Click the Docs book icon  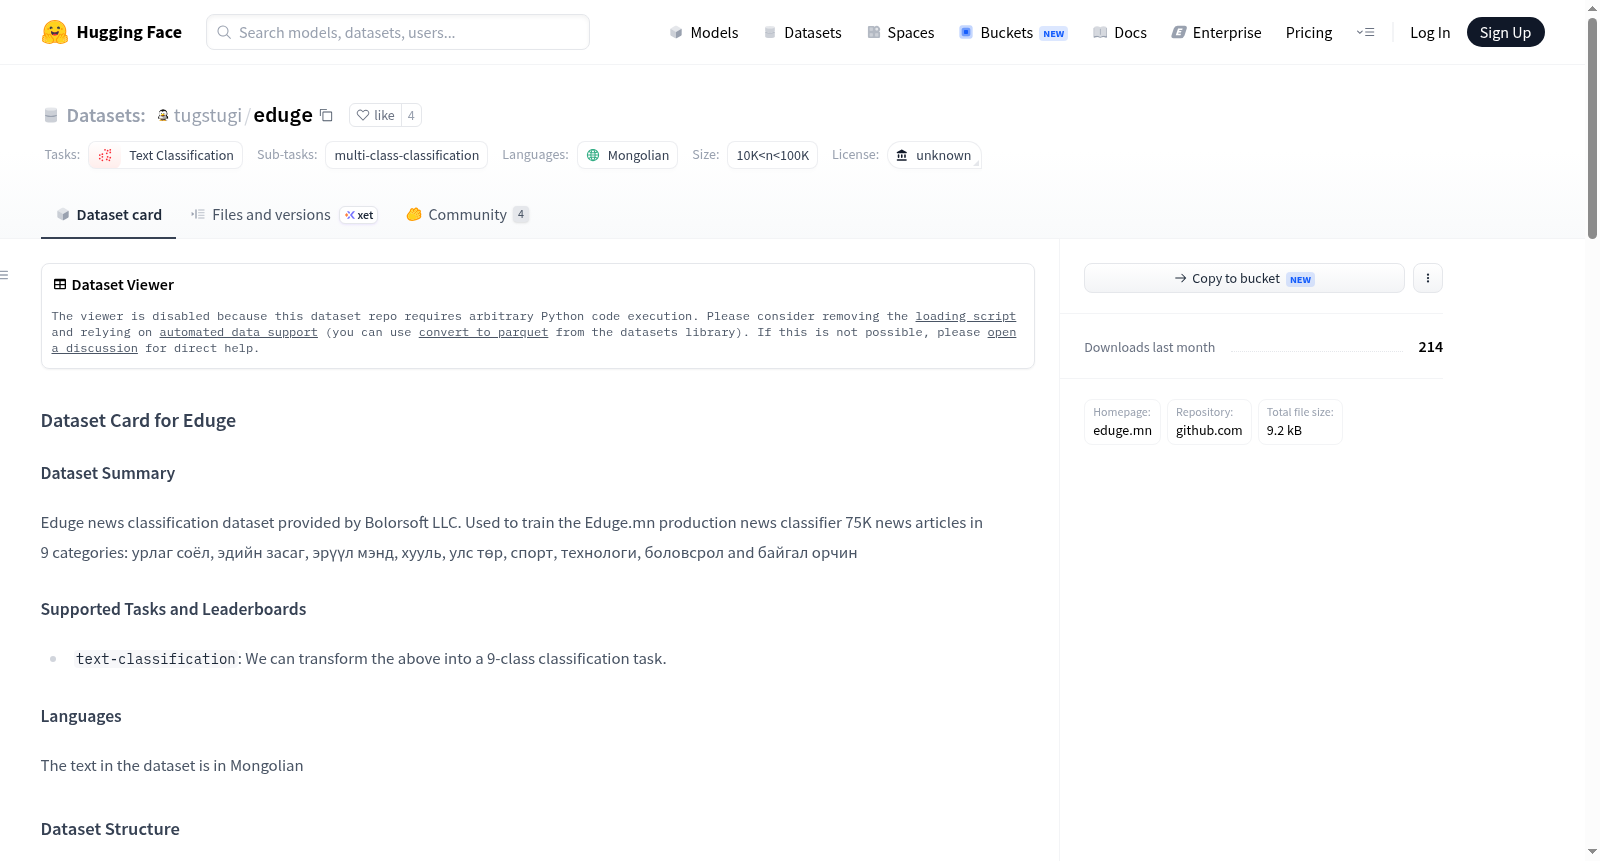point(1100,32)
